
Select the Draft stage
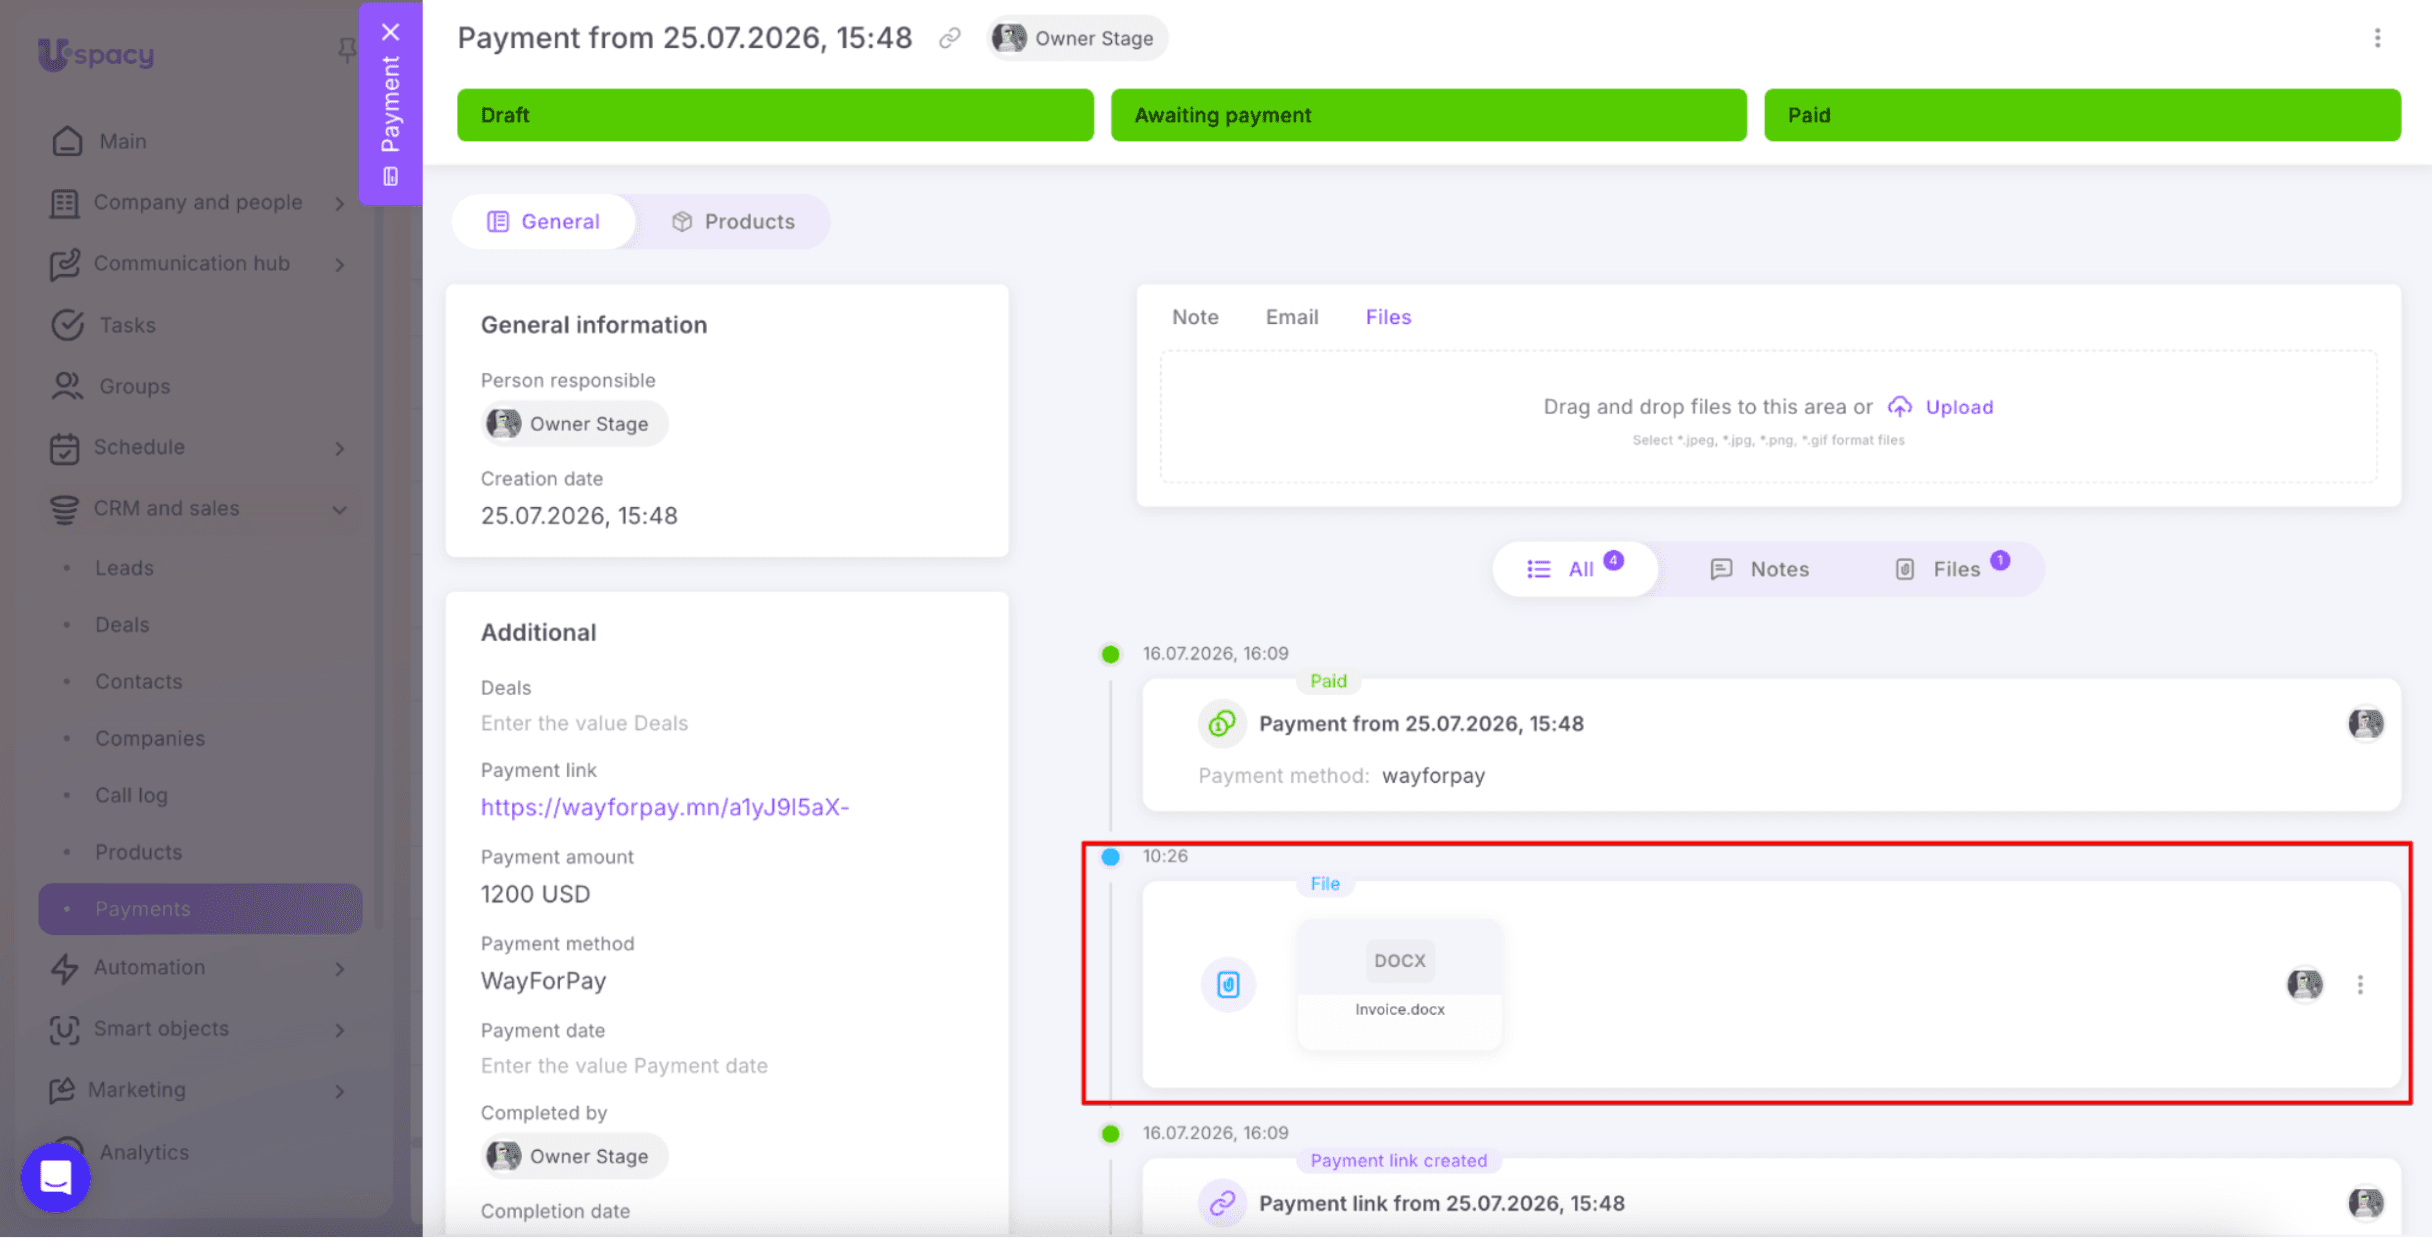pyautogui.click(x=775, y=115)
